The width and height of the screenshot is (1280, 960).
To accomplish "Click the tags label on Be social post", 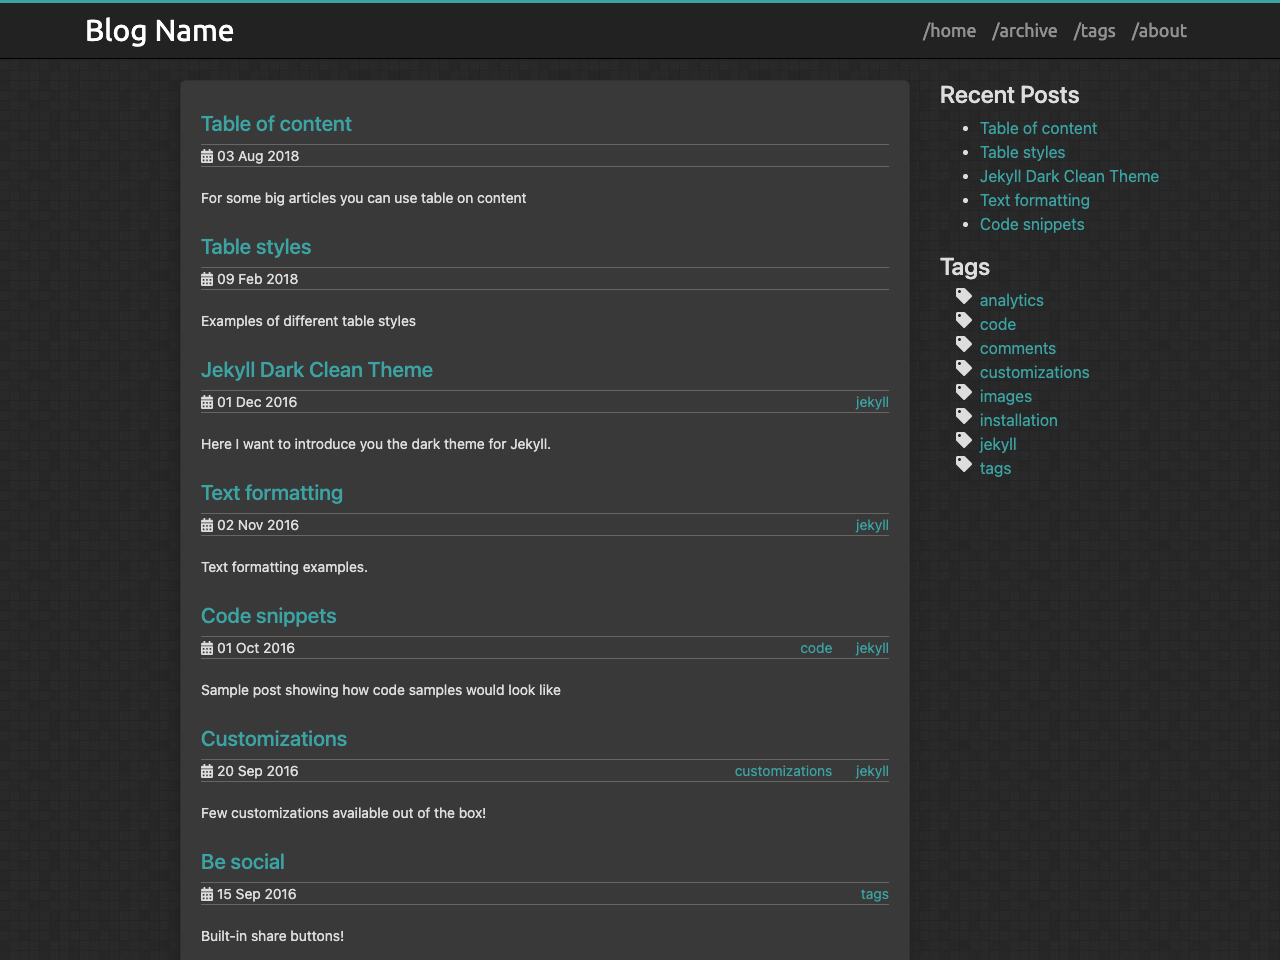I will 874,894.
